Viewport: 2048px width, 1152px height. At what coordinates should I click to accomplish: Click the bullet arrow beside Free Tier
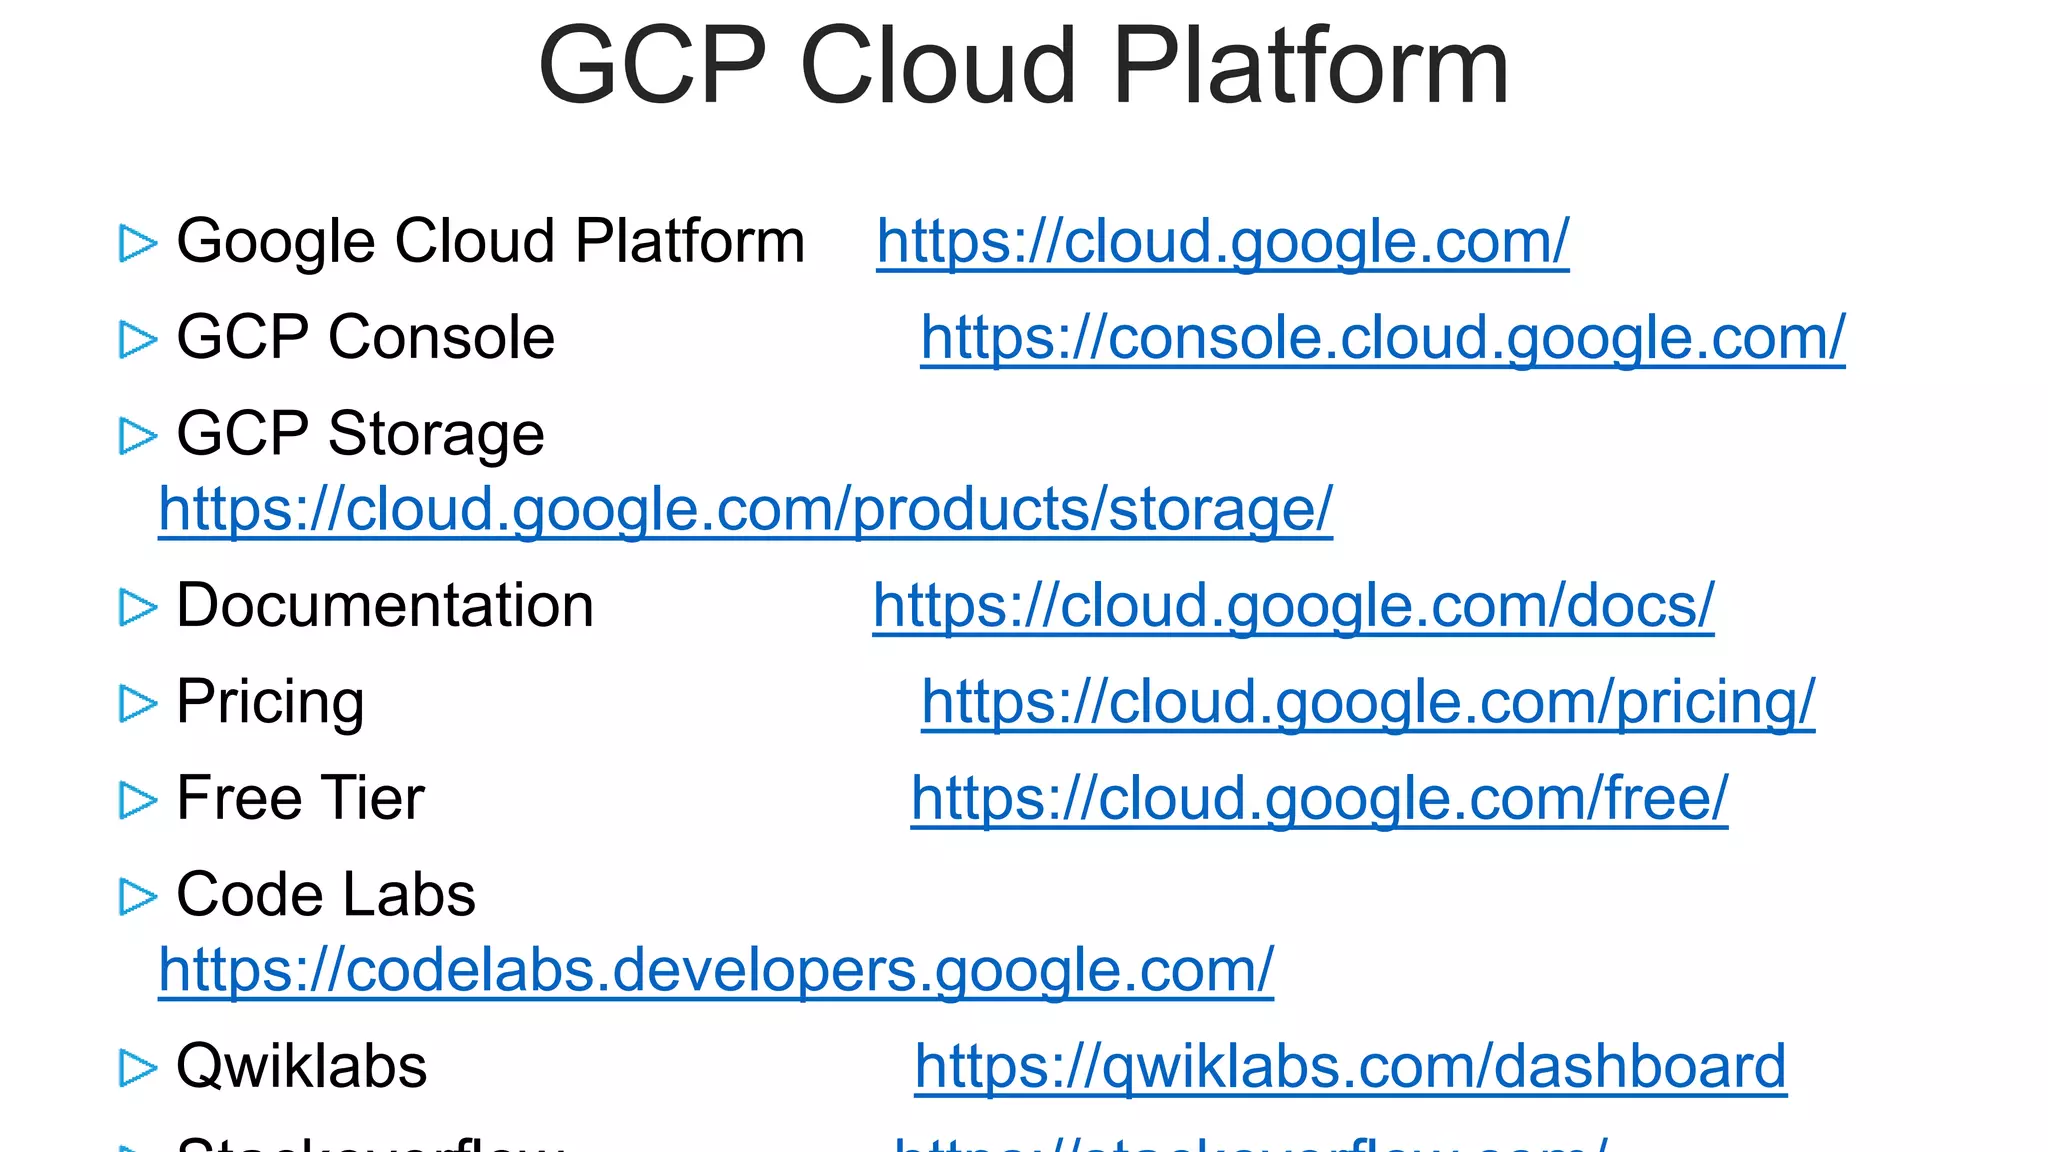[x=138, y=800]
